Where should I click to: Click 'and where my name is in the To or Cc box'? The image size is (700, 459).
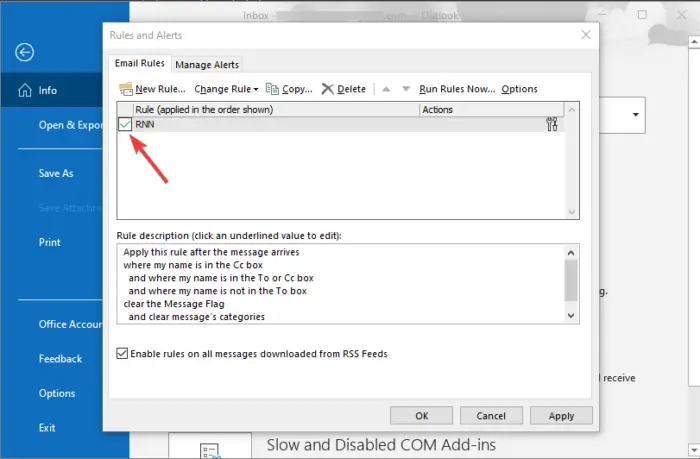(x=221, y=278)
